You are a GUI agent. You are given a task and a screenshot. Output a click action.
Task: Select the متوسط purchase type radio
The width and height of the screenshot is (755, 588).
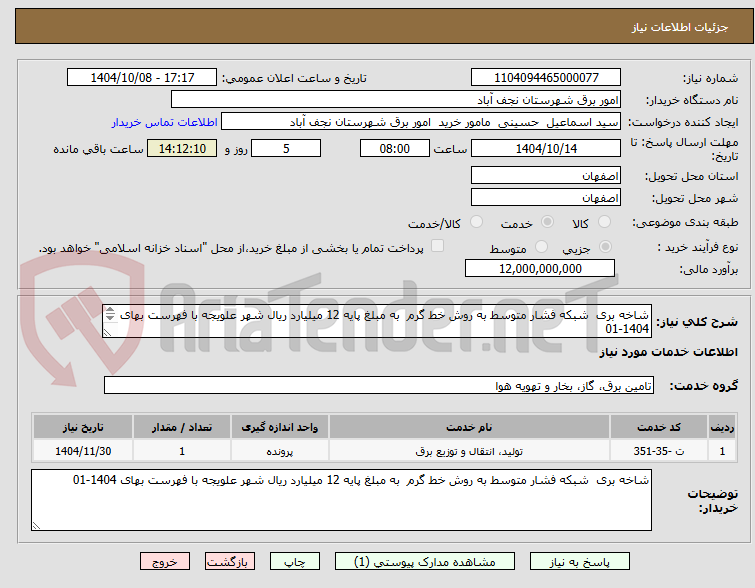(542, 247)
